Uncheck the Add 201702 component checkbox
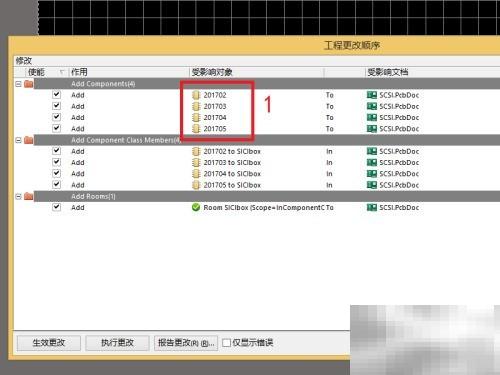The image size is (500, 375). [57, 95]
